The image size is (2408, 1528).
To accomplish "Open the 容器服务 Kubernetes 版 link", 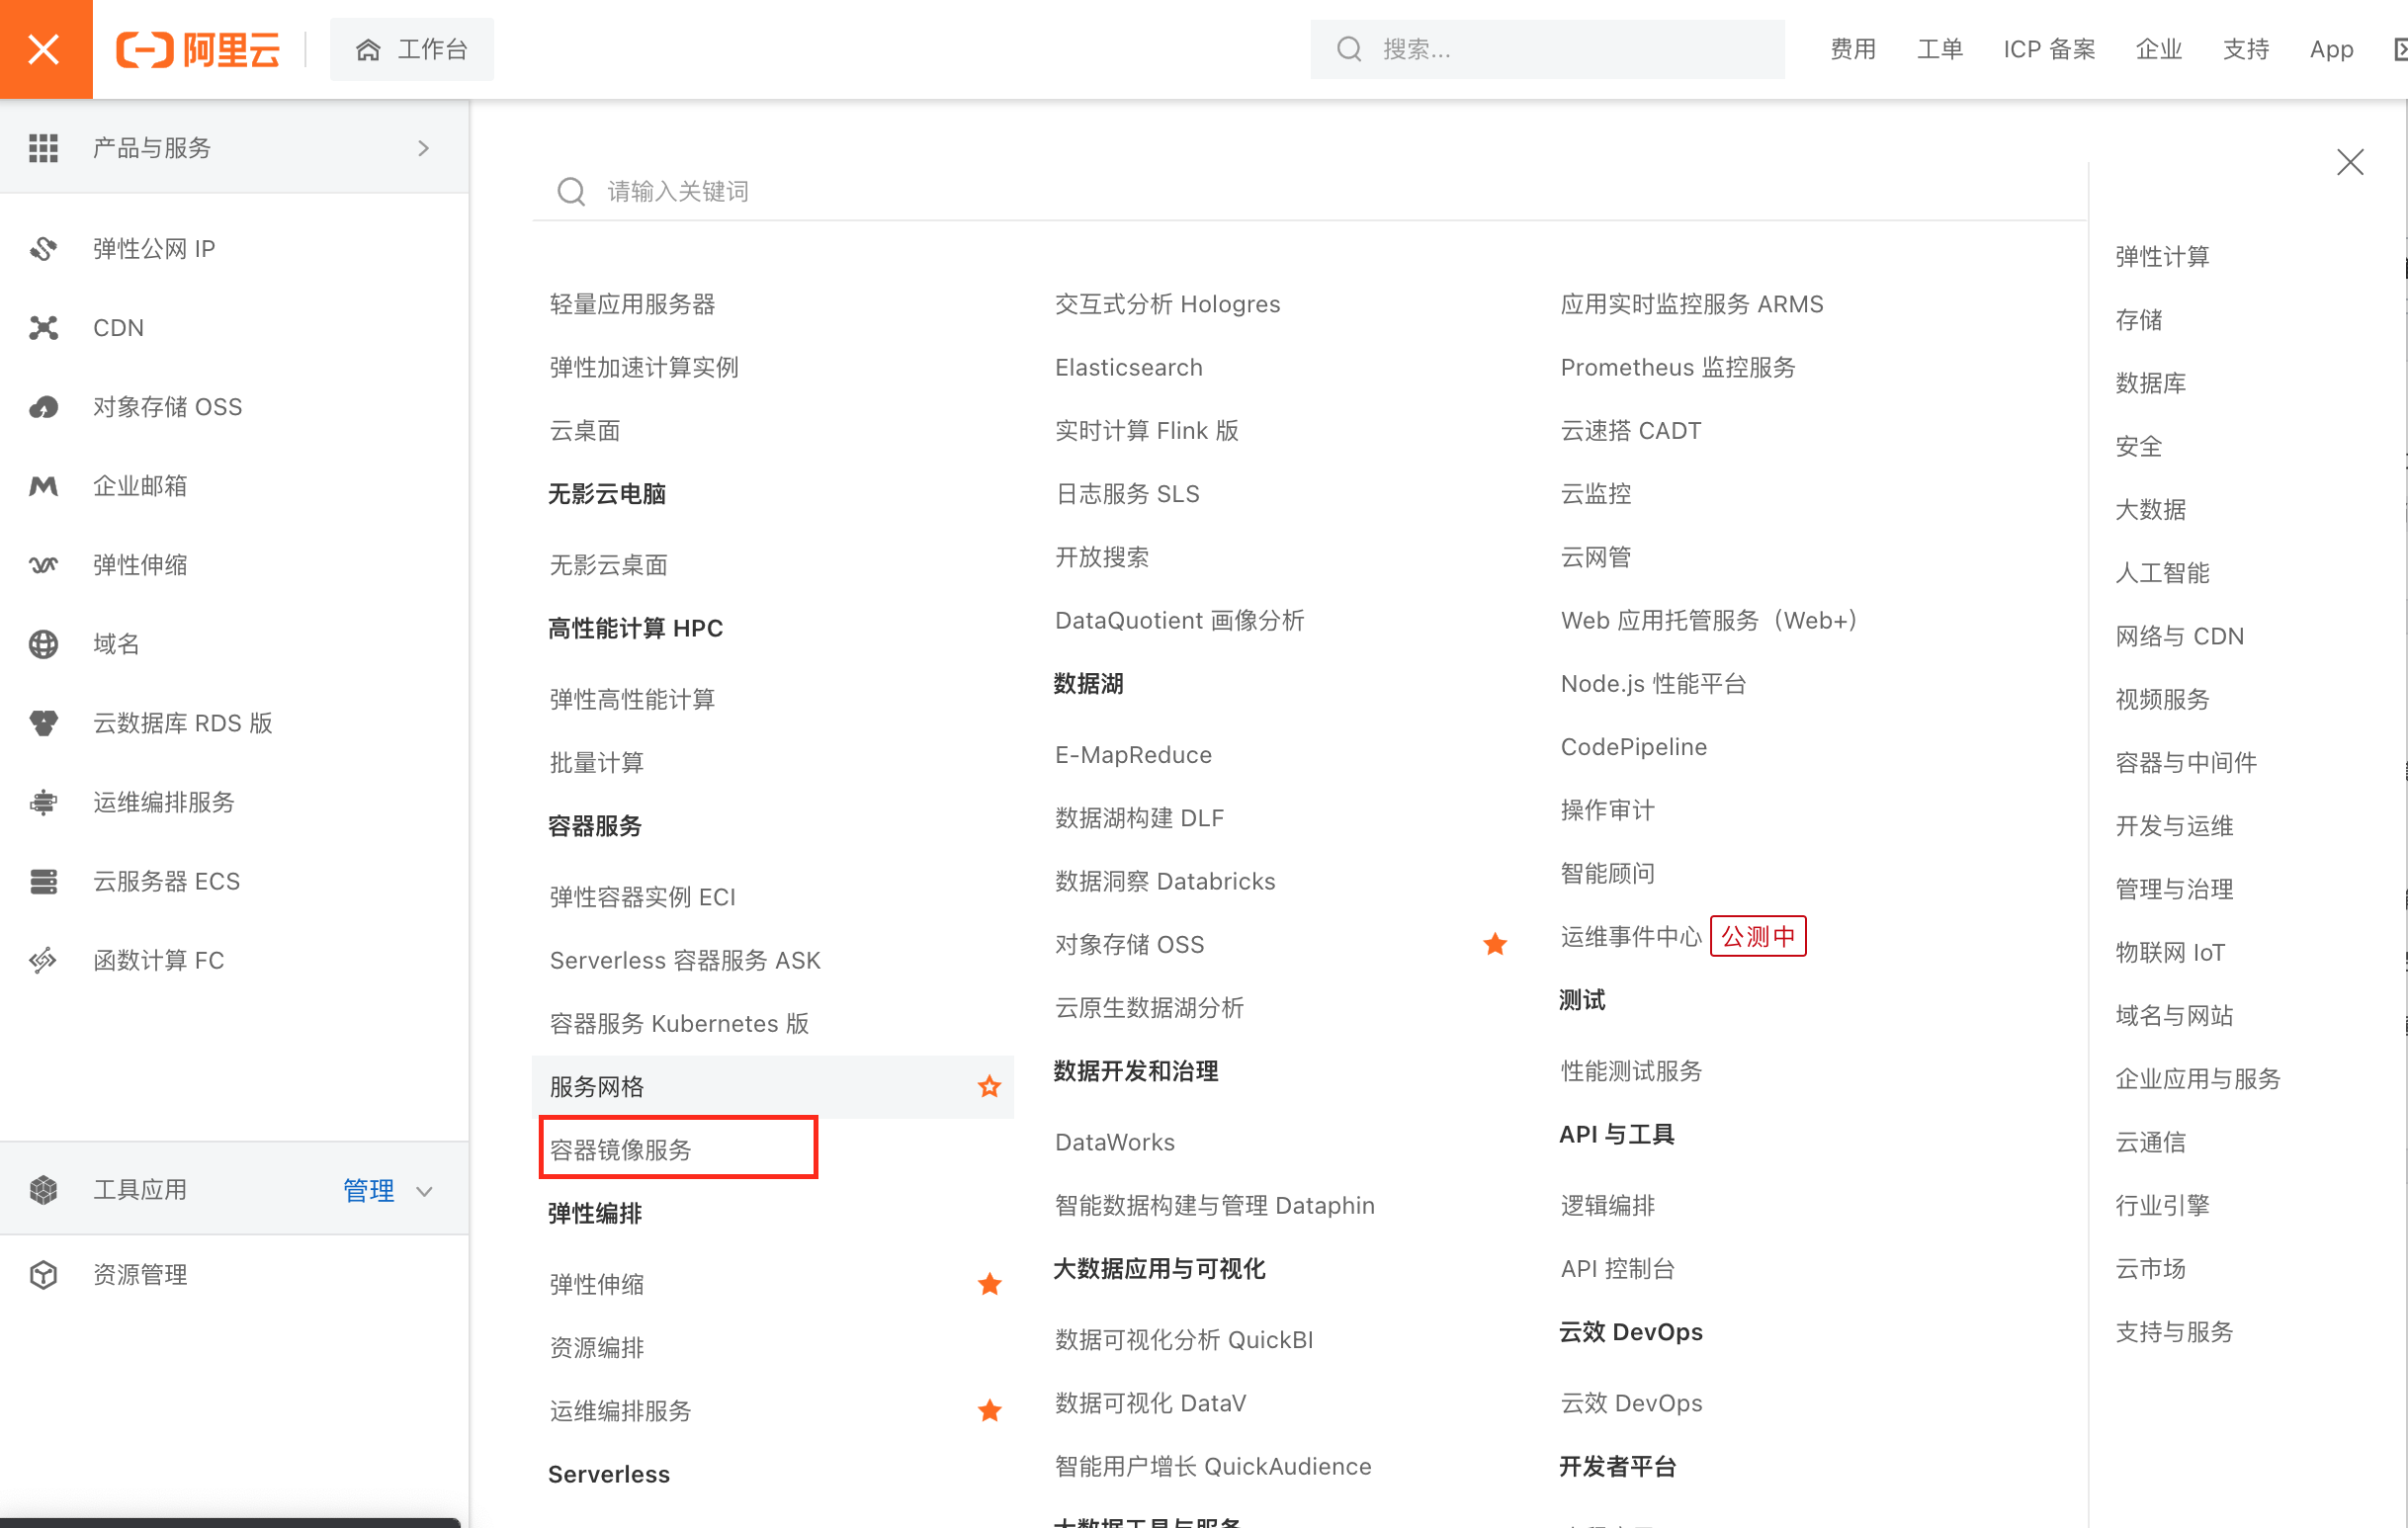I will [679, 1023].
